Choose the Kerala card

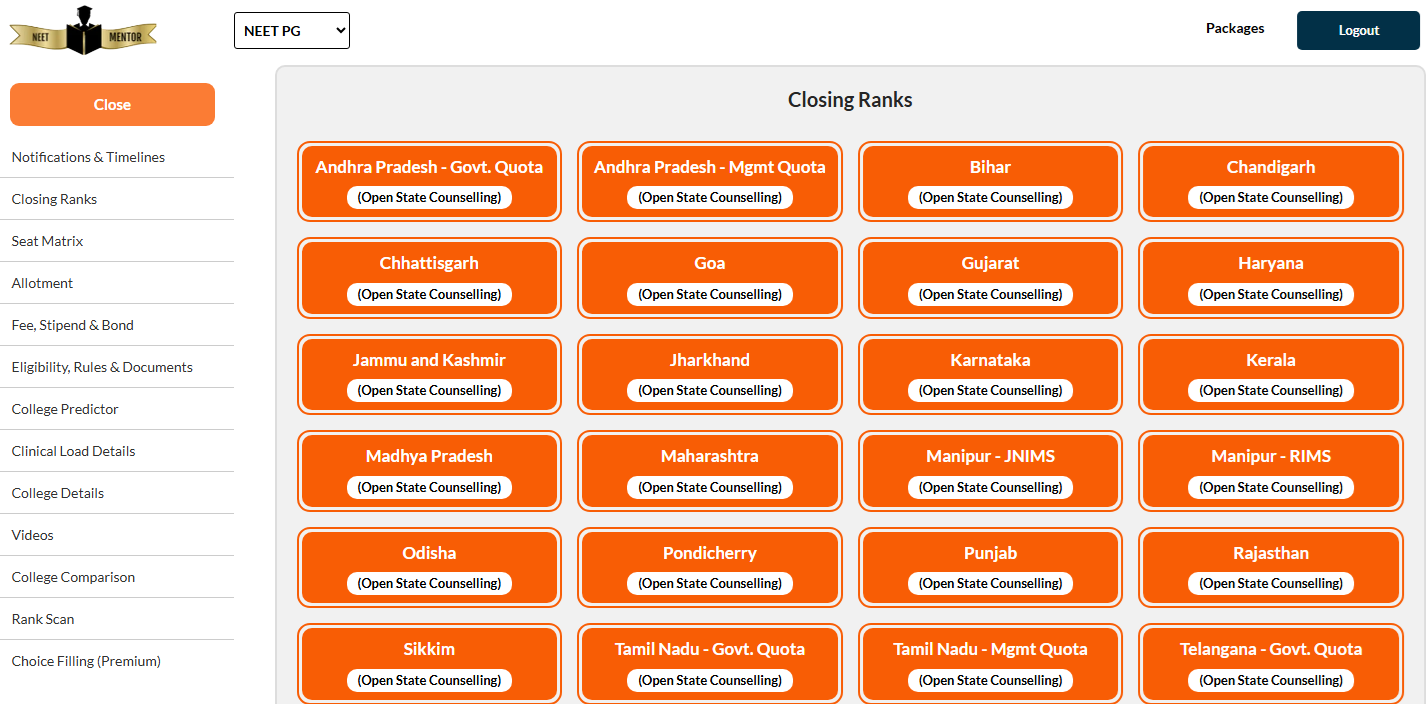(1271, 374)
